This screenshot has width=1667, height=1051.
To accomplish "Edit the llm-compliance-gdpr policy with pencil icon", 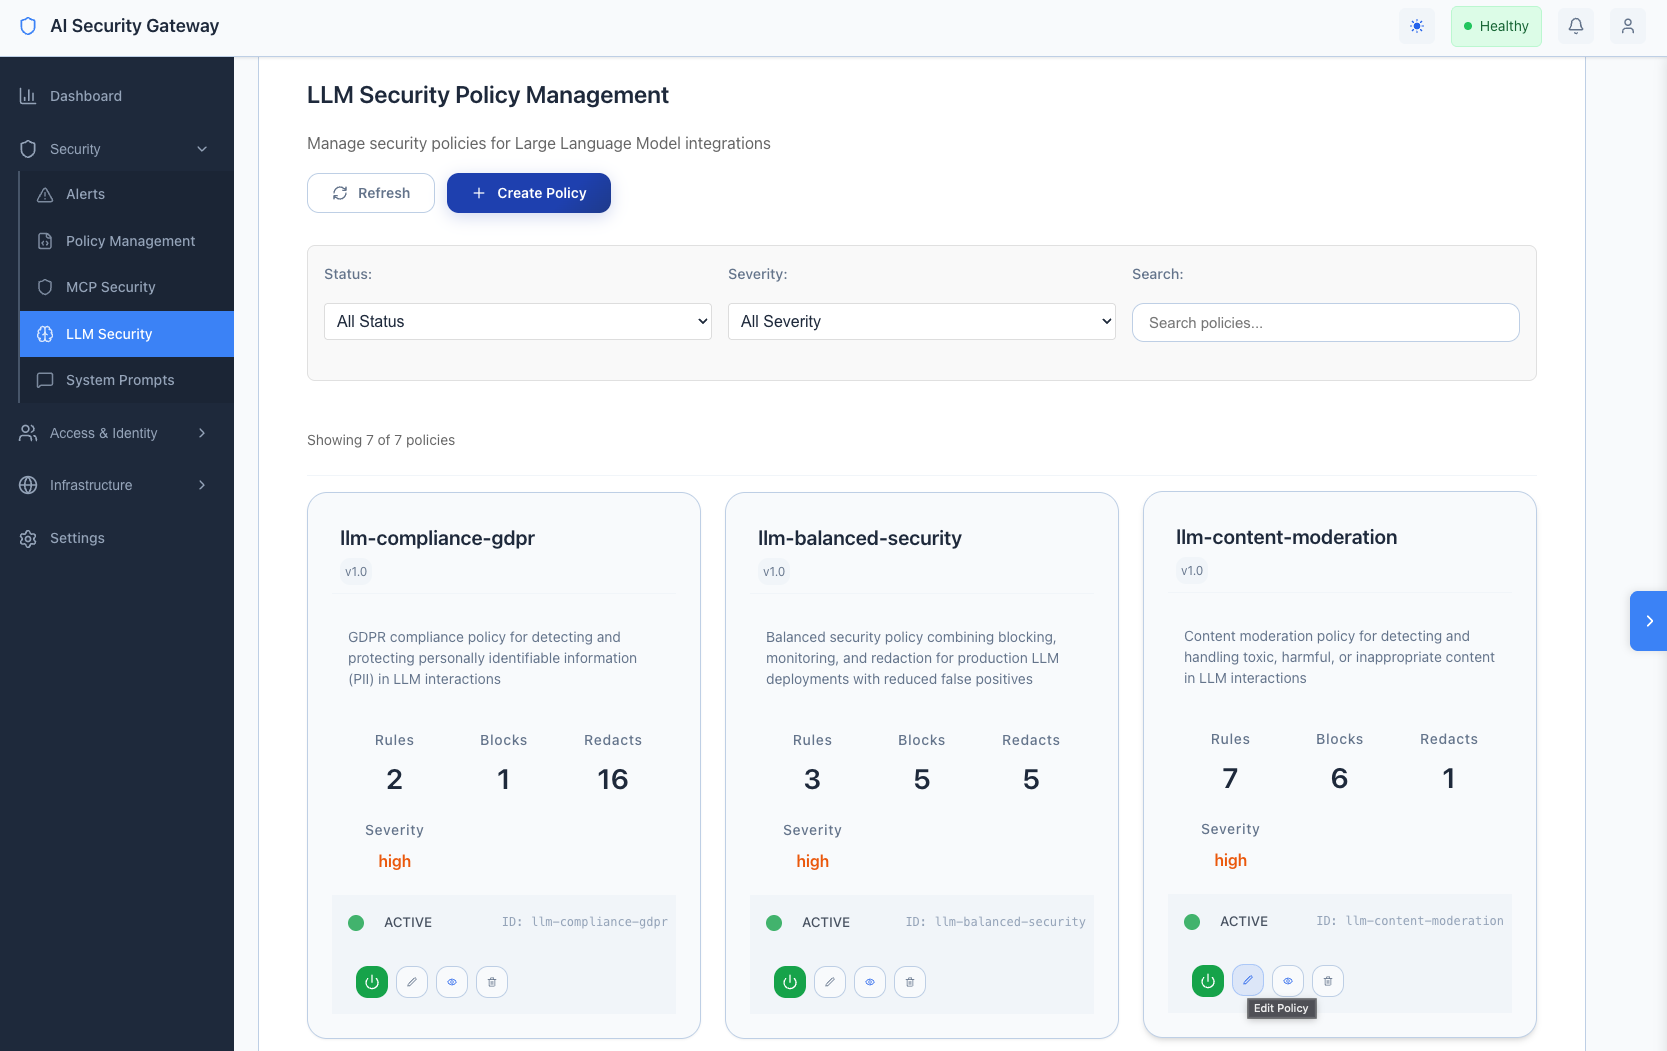I will point(412,982).
